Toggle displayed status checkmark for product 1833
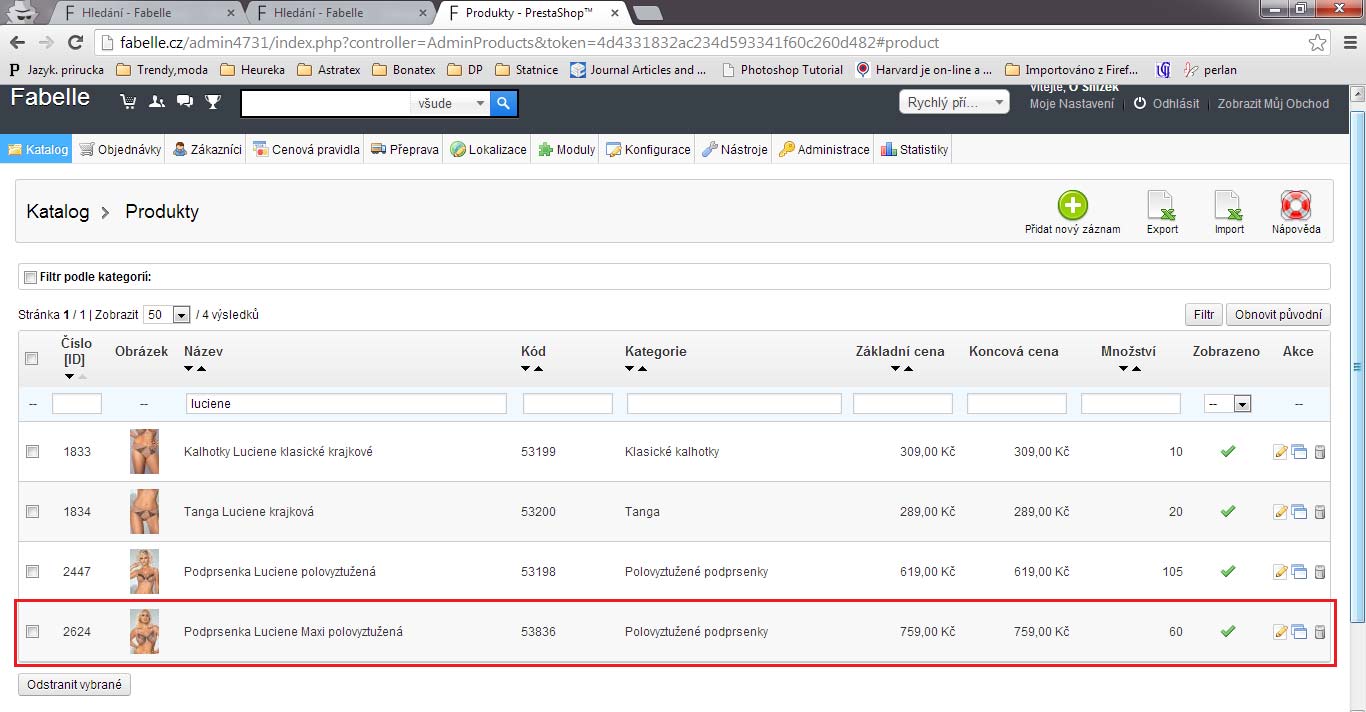The height and width of the screenshot is (712, 1366). click(1228, 452)
